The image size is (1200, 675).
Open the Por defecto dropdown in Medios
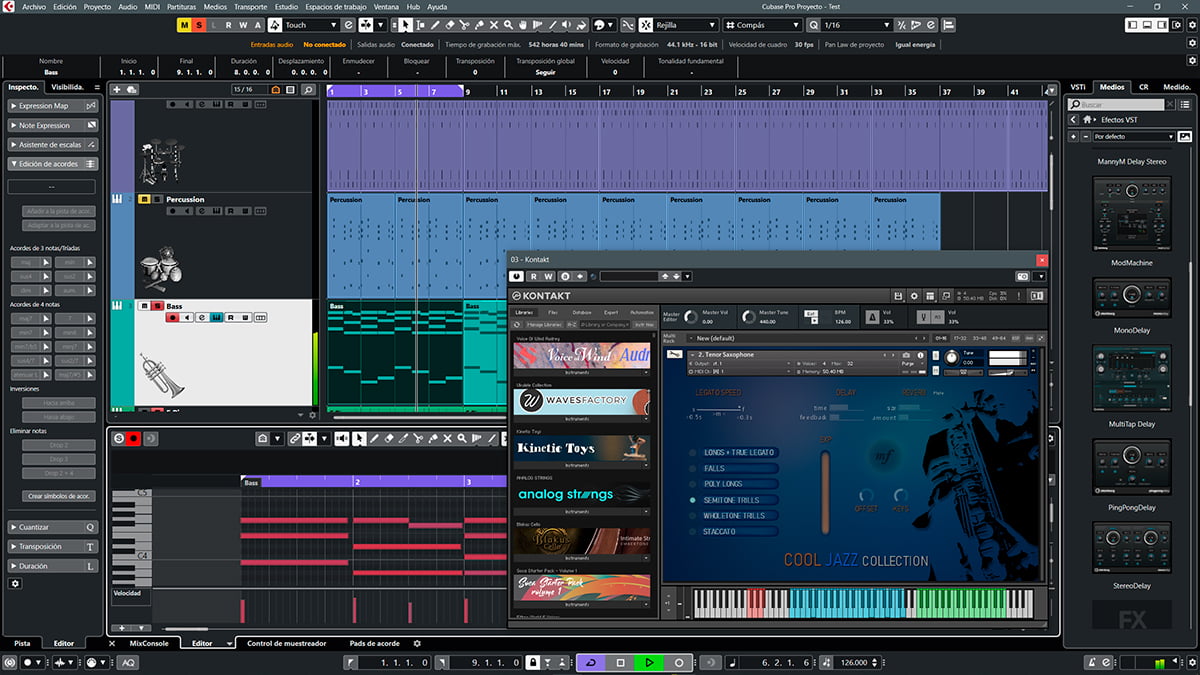coord(1133,136)
